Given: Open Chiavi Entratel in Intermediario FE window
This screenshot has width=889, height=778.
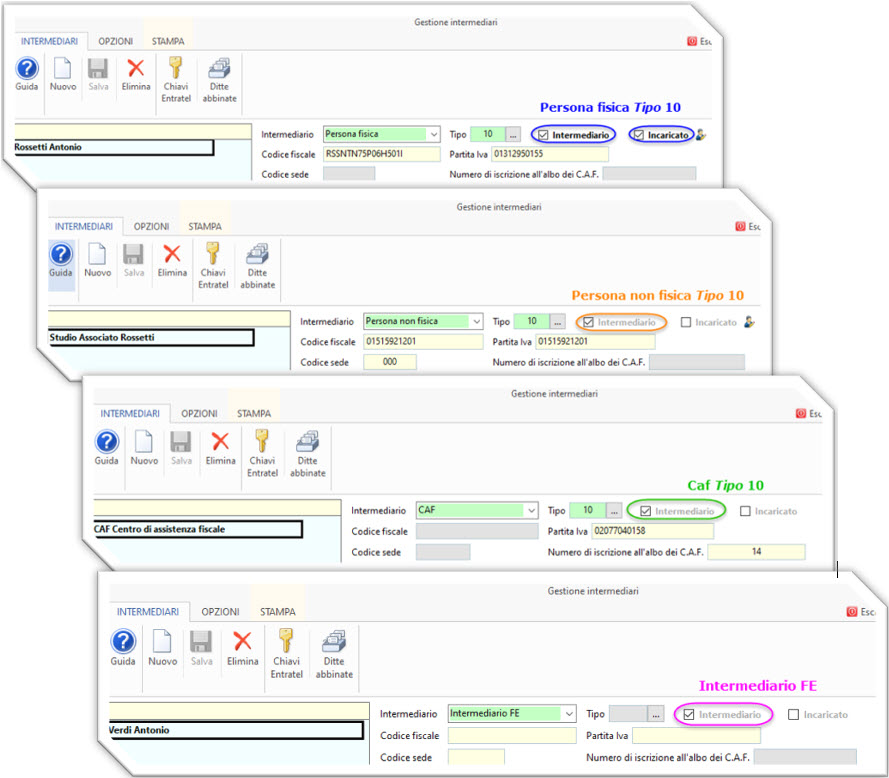Looking at the screenshot, I should pyautogui.click(x=286, y=653).
